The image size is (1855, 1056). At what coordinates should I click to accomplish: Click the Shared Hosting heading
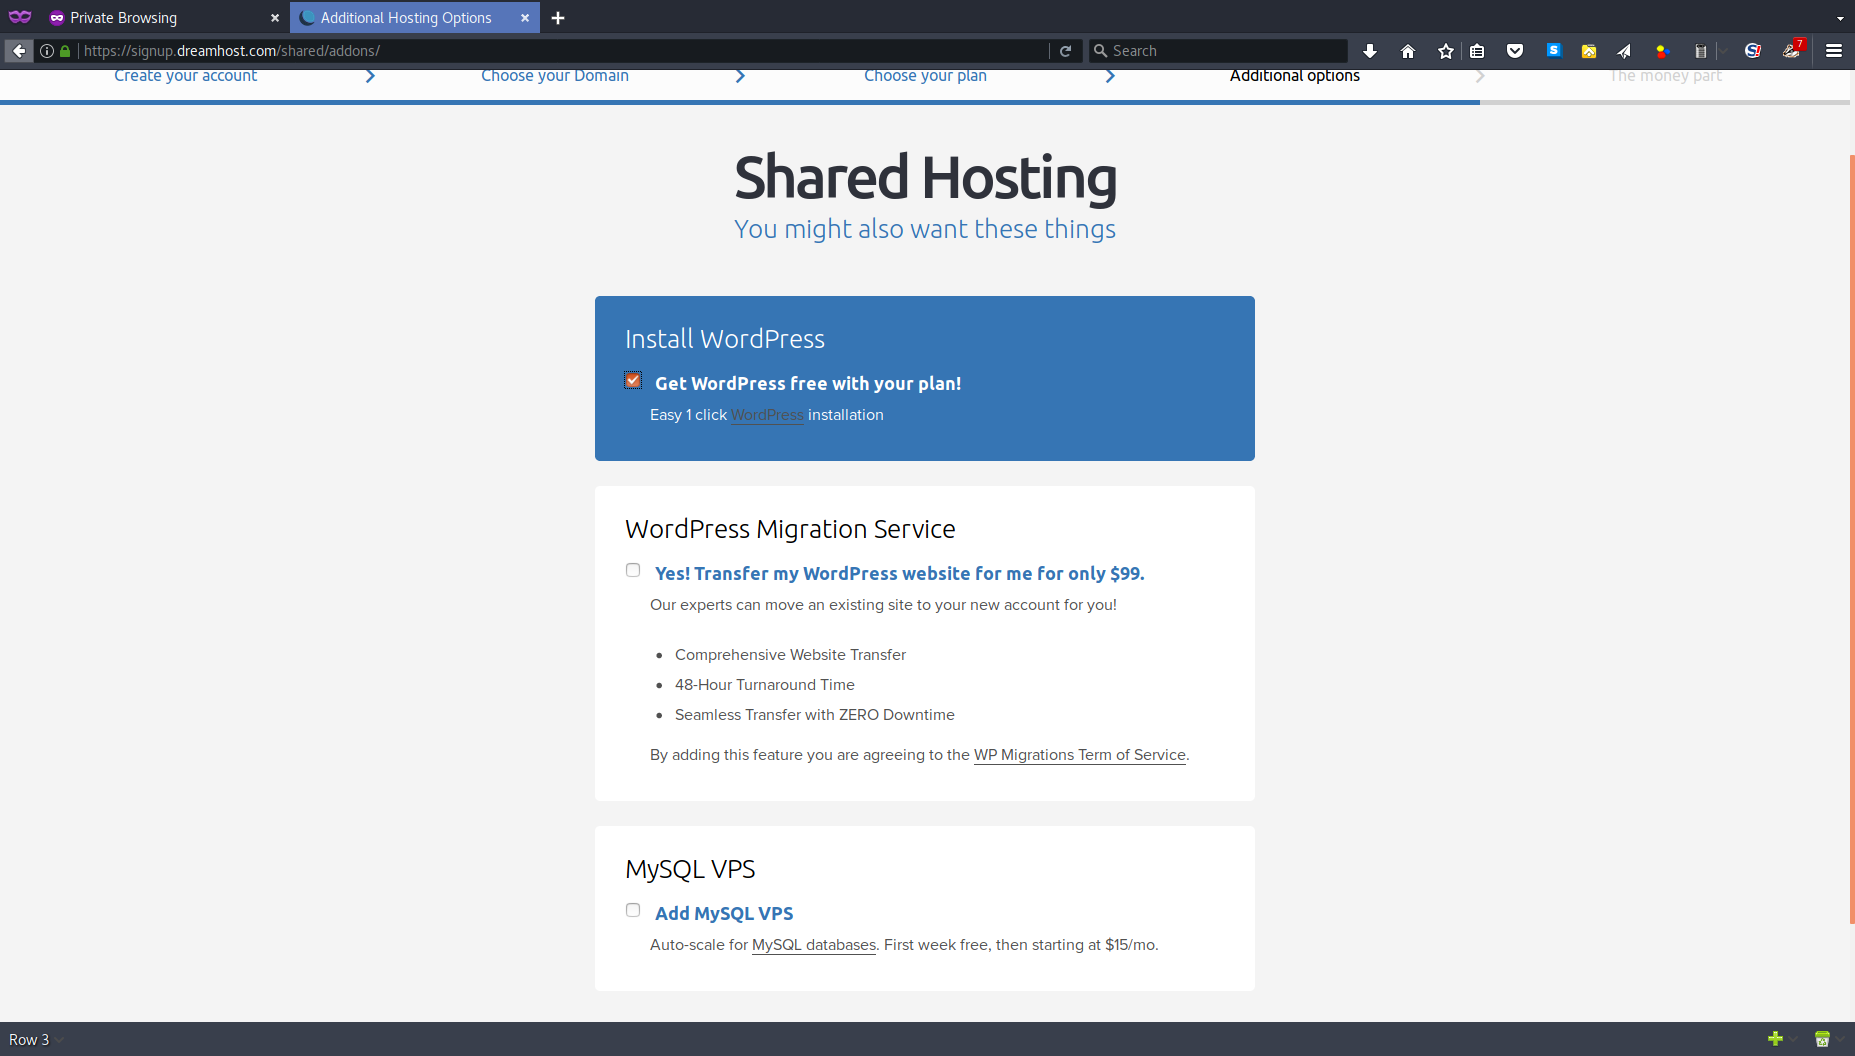(x=925, y=177)
